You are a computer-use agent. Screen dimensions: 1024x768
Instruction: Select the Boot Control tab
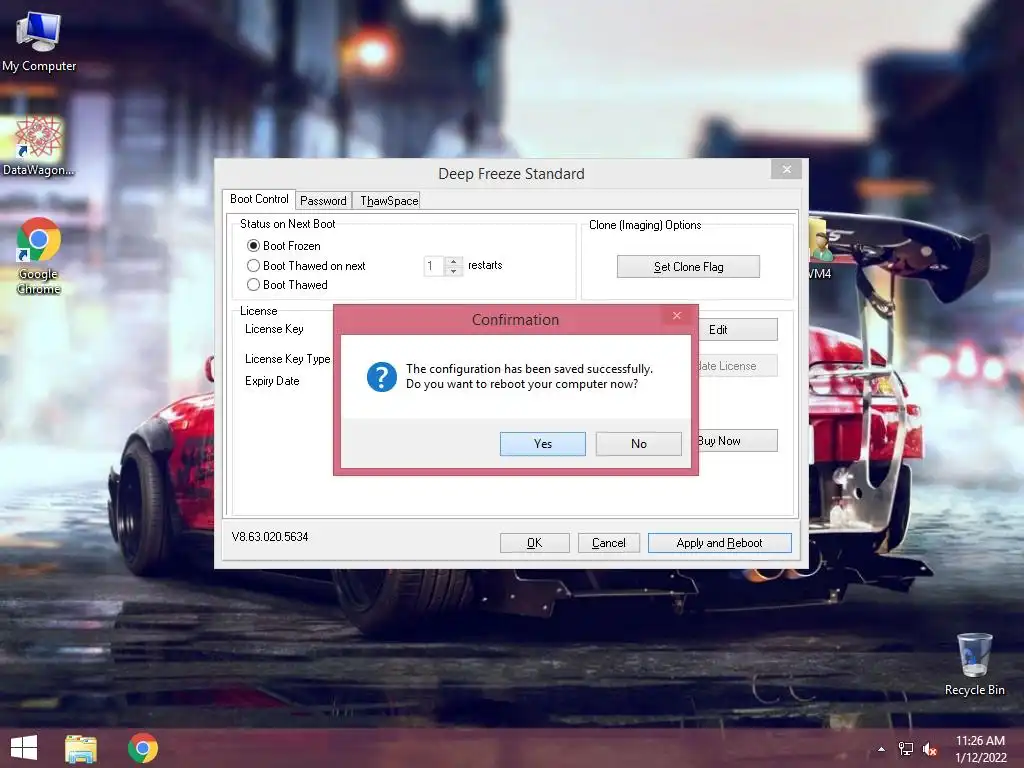(x=259, y=199)
